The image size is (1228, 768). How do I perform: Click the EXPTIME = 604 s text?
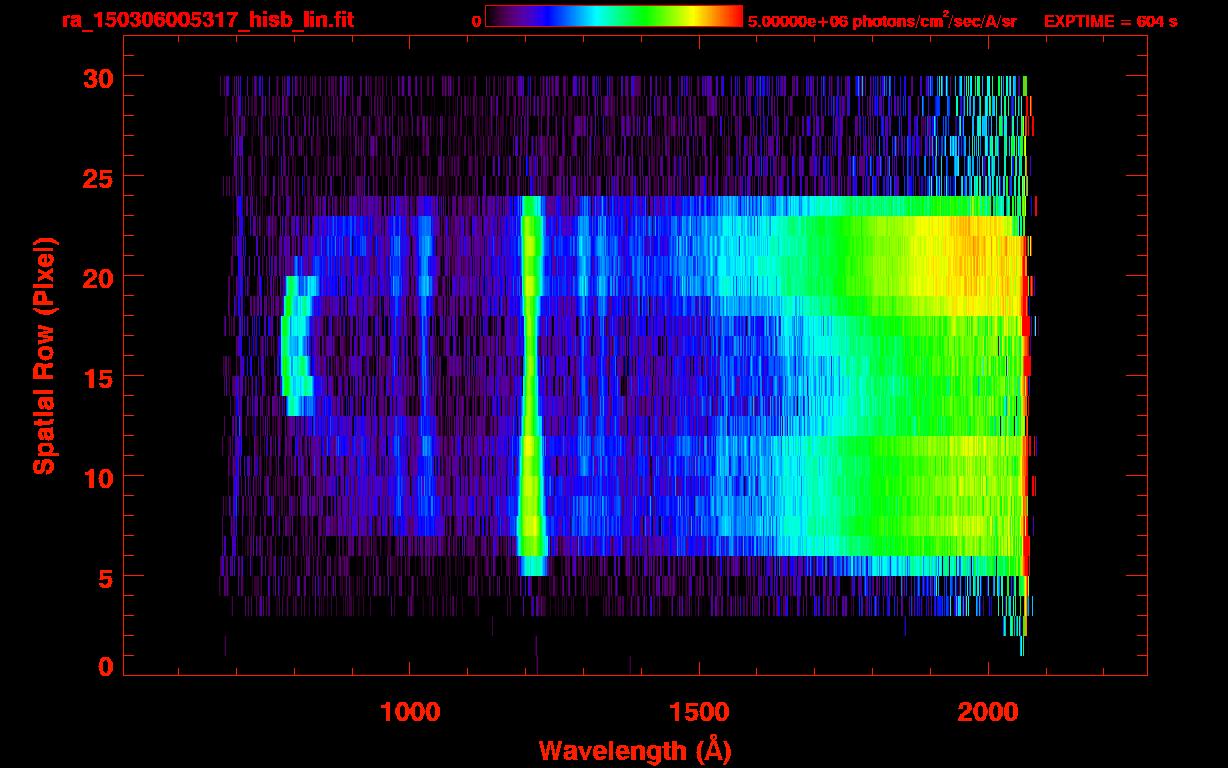[1110, 21]
